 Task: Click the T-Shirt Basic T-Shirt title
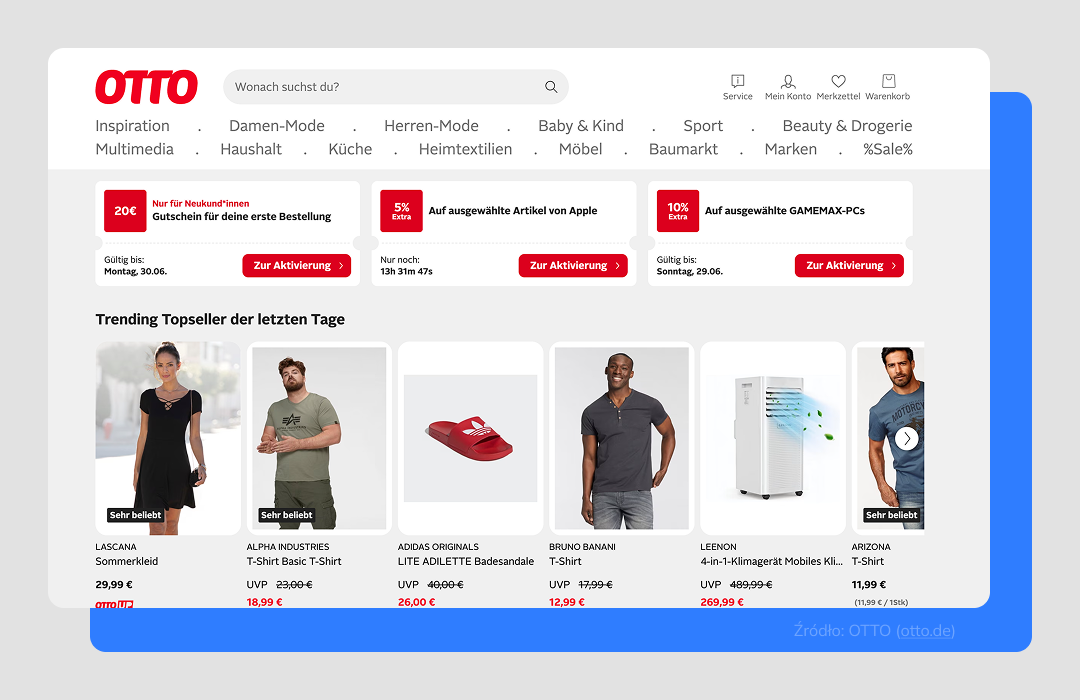[294, 562]
